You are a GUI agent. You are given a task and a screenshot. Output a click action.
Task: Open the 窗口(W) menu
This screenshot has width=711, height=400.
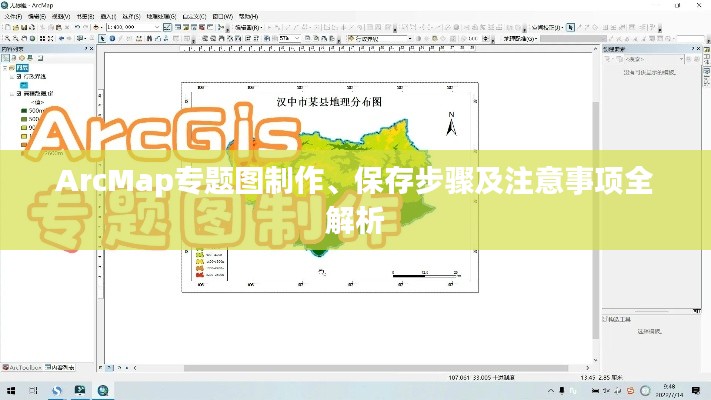click(x=222, y=17)
